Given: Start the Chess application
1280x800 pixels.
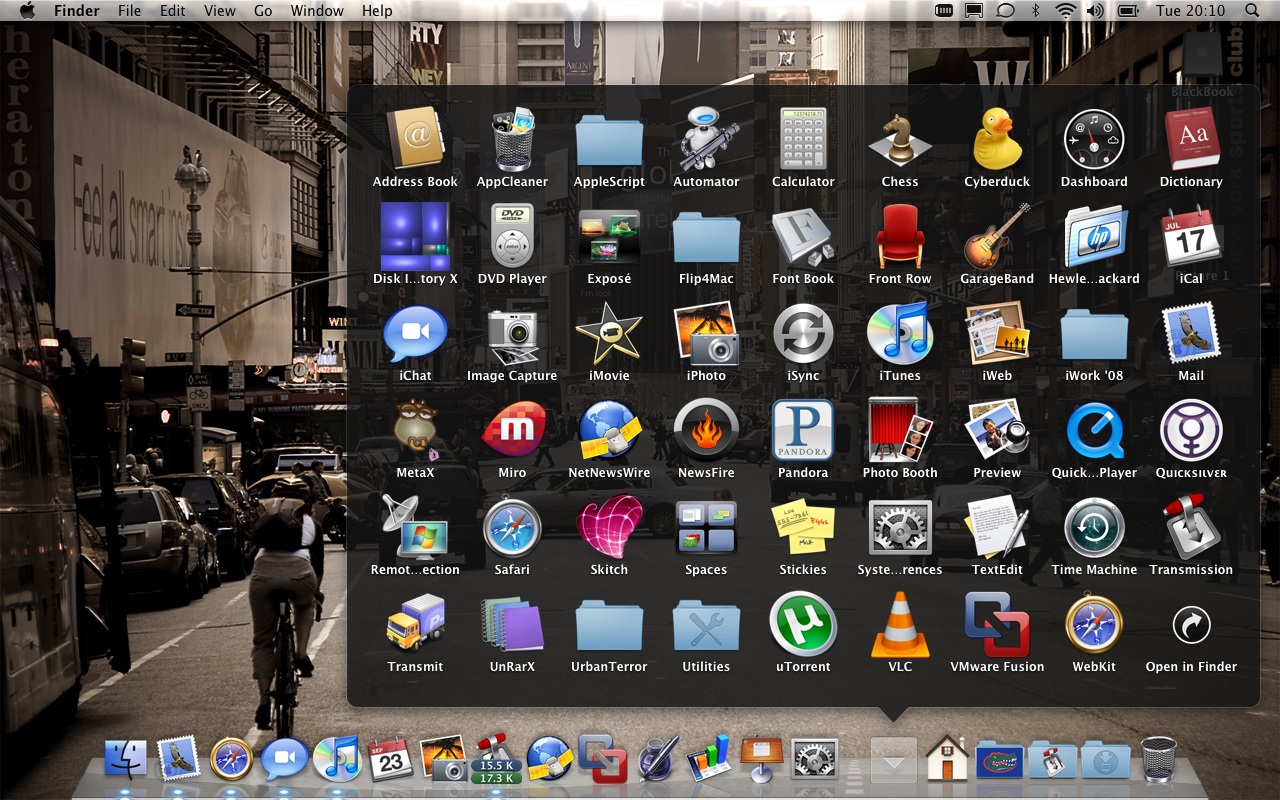Looking at the screenshot, I should 900,138.
